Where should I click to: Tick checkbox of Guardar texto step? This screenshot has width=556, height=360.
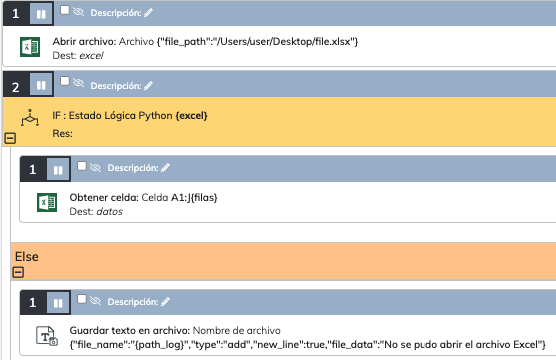click(x=82, y=299)
